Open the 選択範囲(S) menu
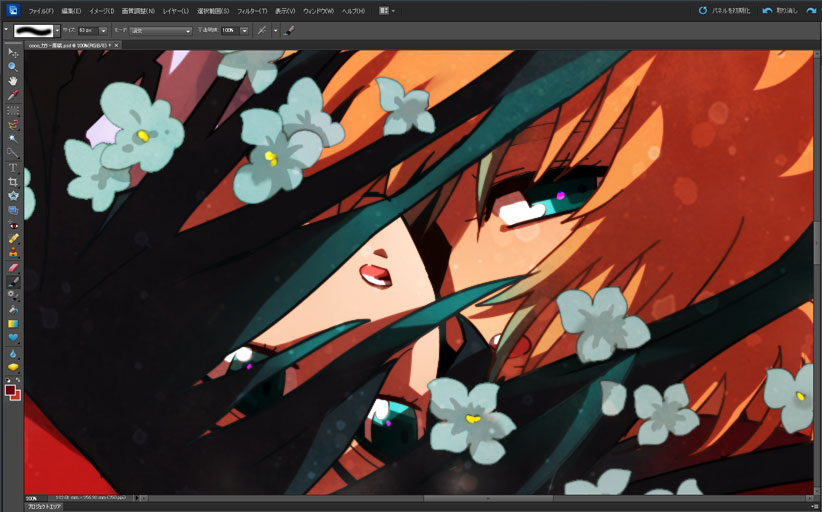The image size is (822, 512). [x=213, y=10]
